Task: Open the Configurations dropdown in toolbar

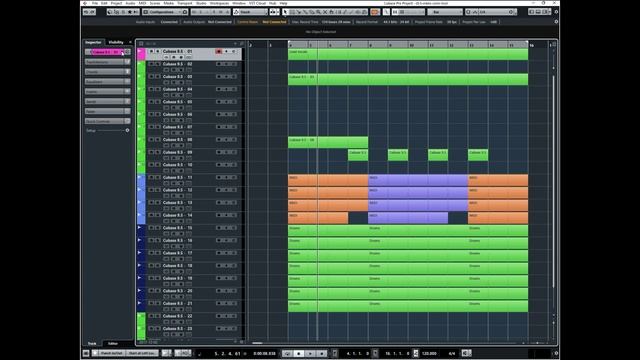Action: click(165, 12)
